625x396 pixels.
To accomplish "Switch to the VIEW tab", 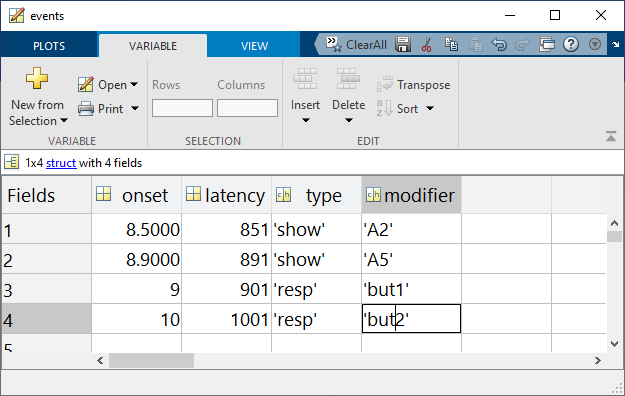I will click(x=254, y=46).
